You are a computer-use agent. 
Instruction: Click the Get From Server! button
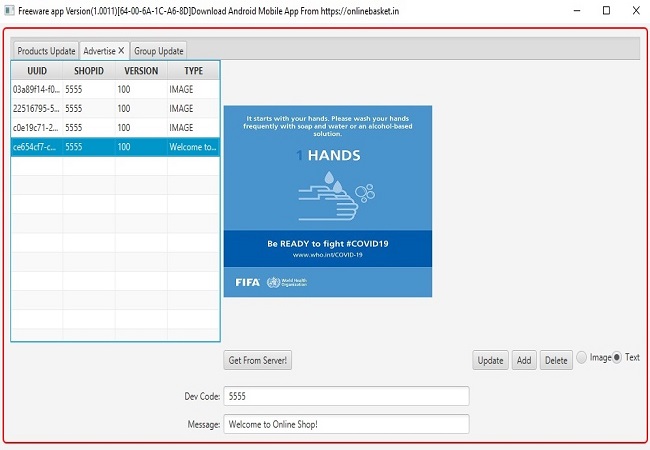click(258, 360)
